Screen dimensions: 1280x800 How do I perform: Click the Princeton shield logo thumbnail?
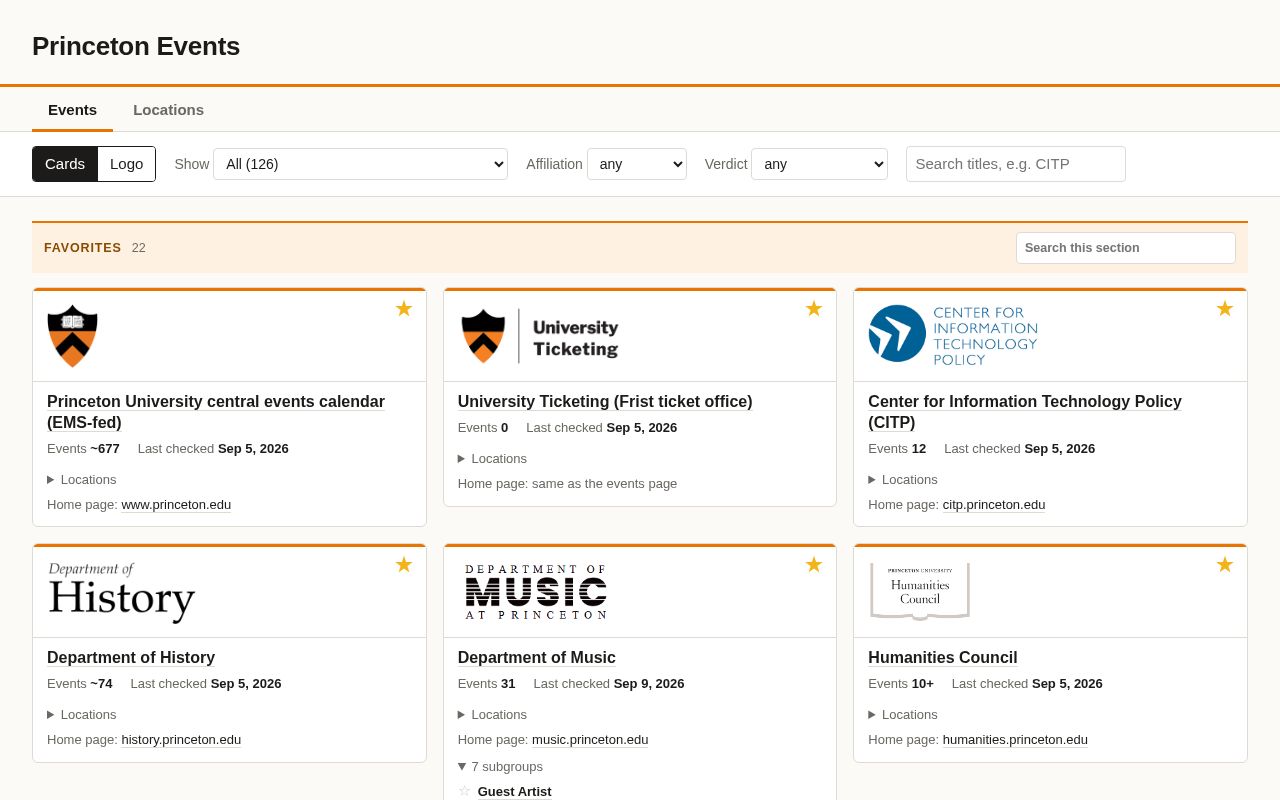(x=72, y=336)
